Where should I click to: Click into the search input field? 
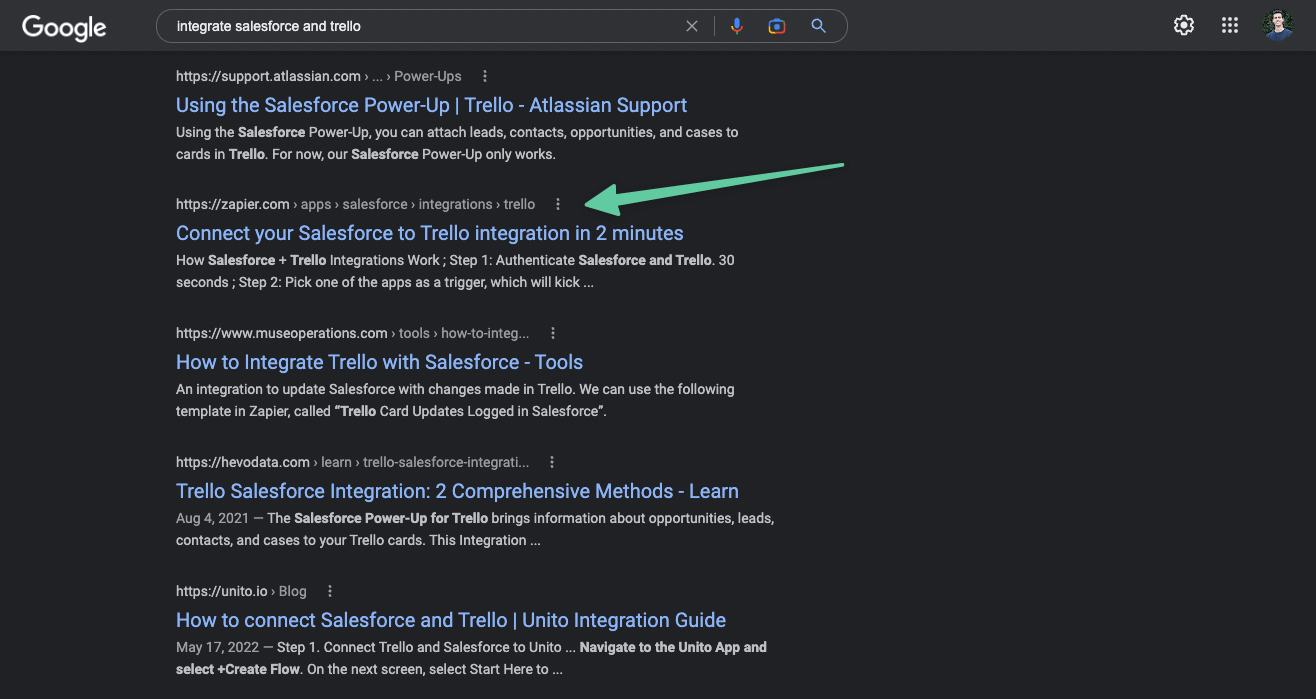pos(425,26)
